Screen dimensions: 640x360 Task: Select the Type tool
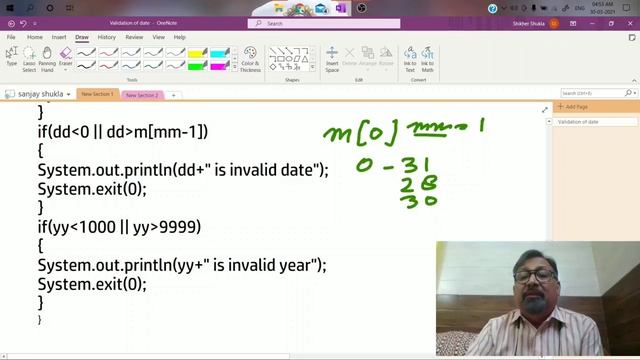point(11,56)
